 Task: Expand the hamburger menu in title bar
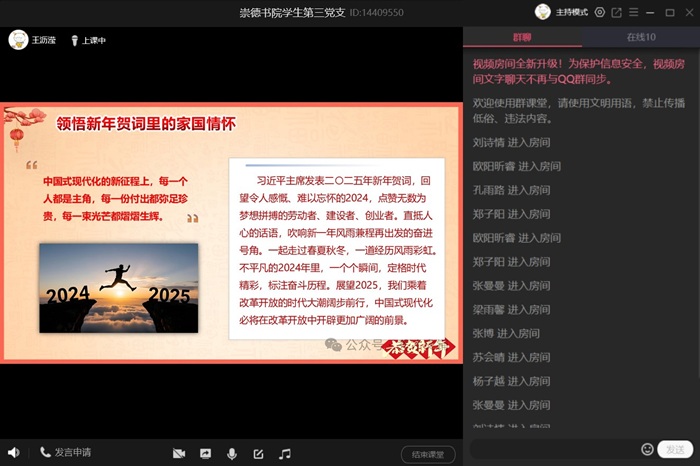point(634,12)
